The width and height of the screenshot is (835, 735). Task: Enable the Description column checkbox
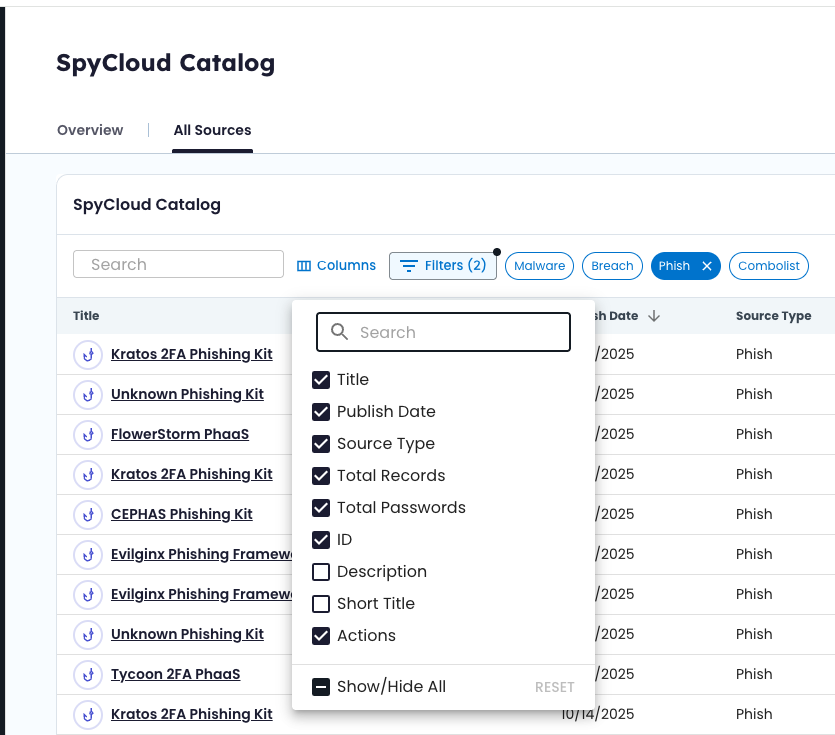click(x=321, y=571)
